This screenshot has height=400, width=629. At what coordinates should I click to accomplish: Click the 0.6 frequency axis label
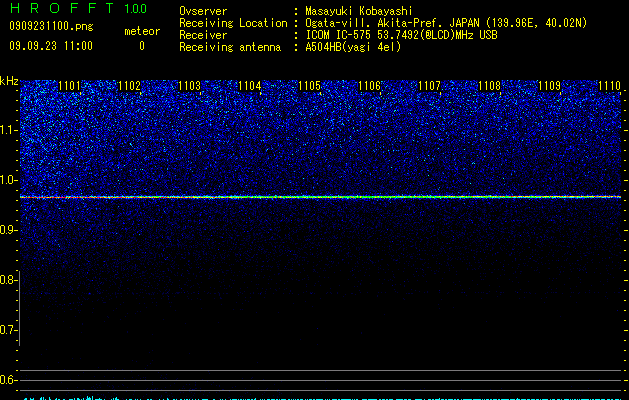tap(9, 380)
